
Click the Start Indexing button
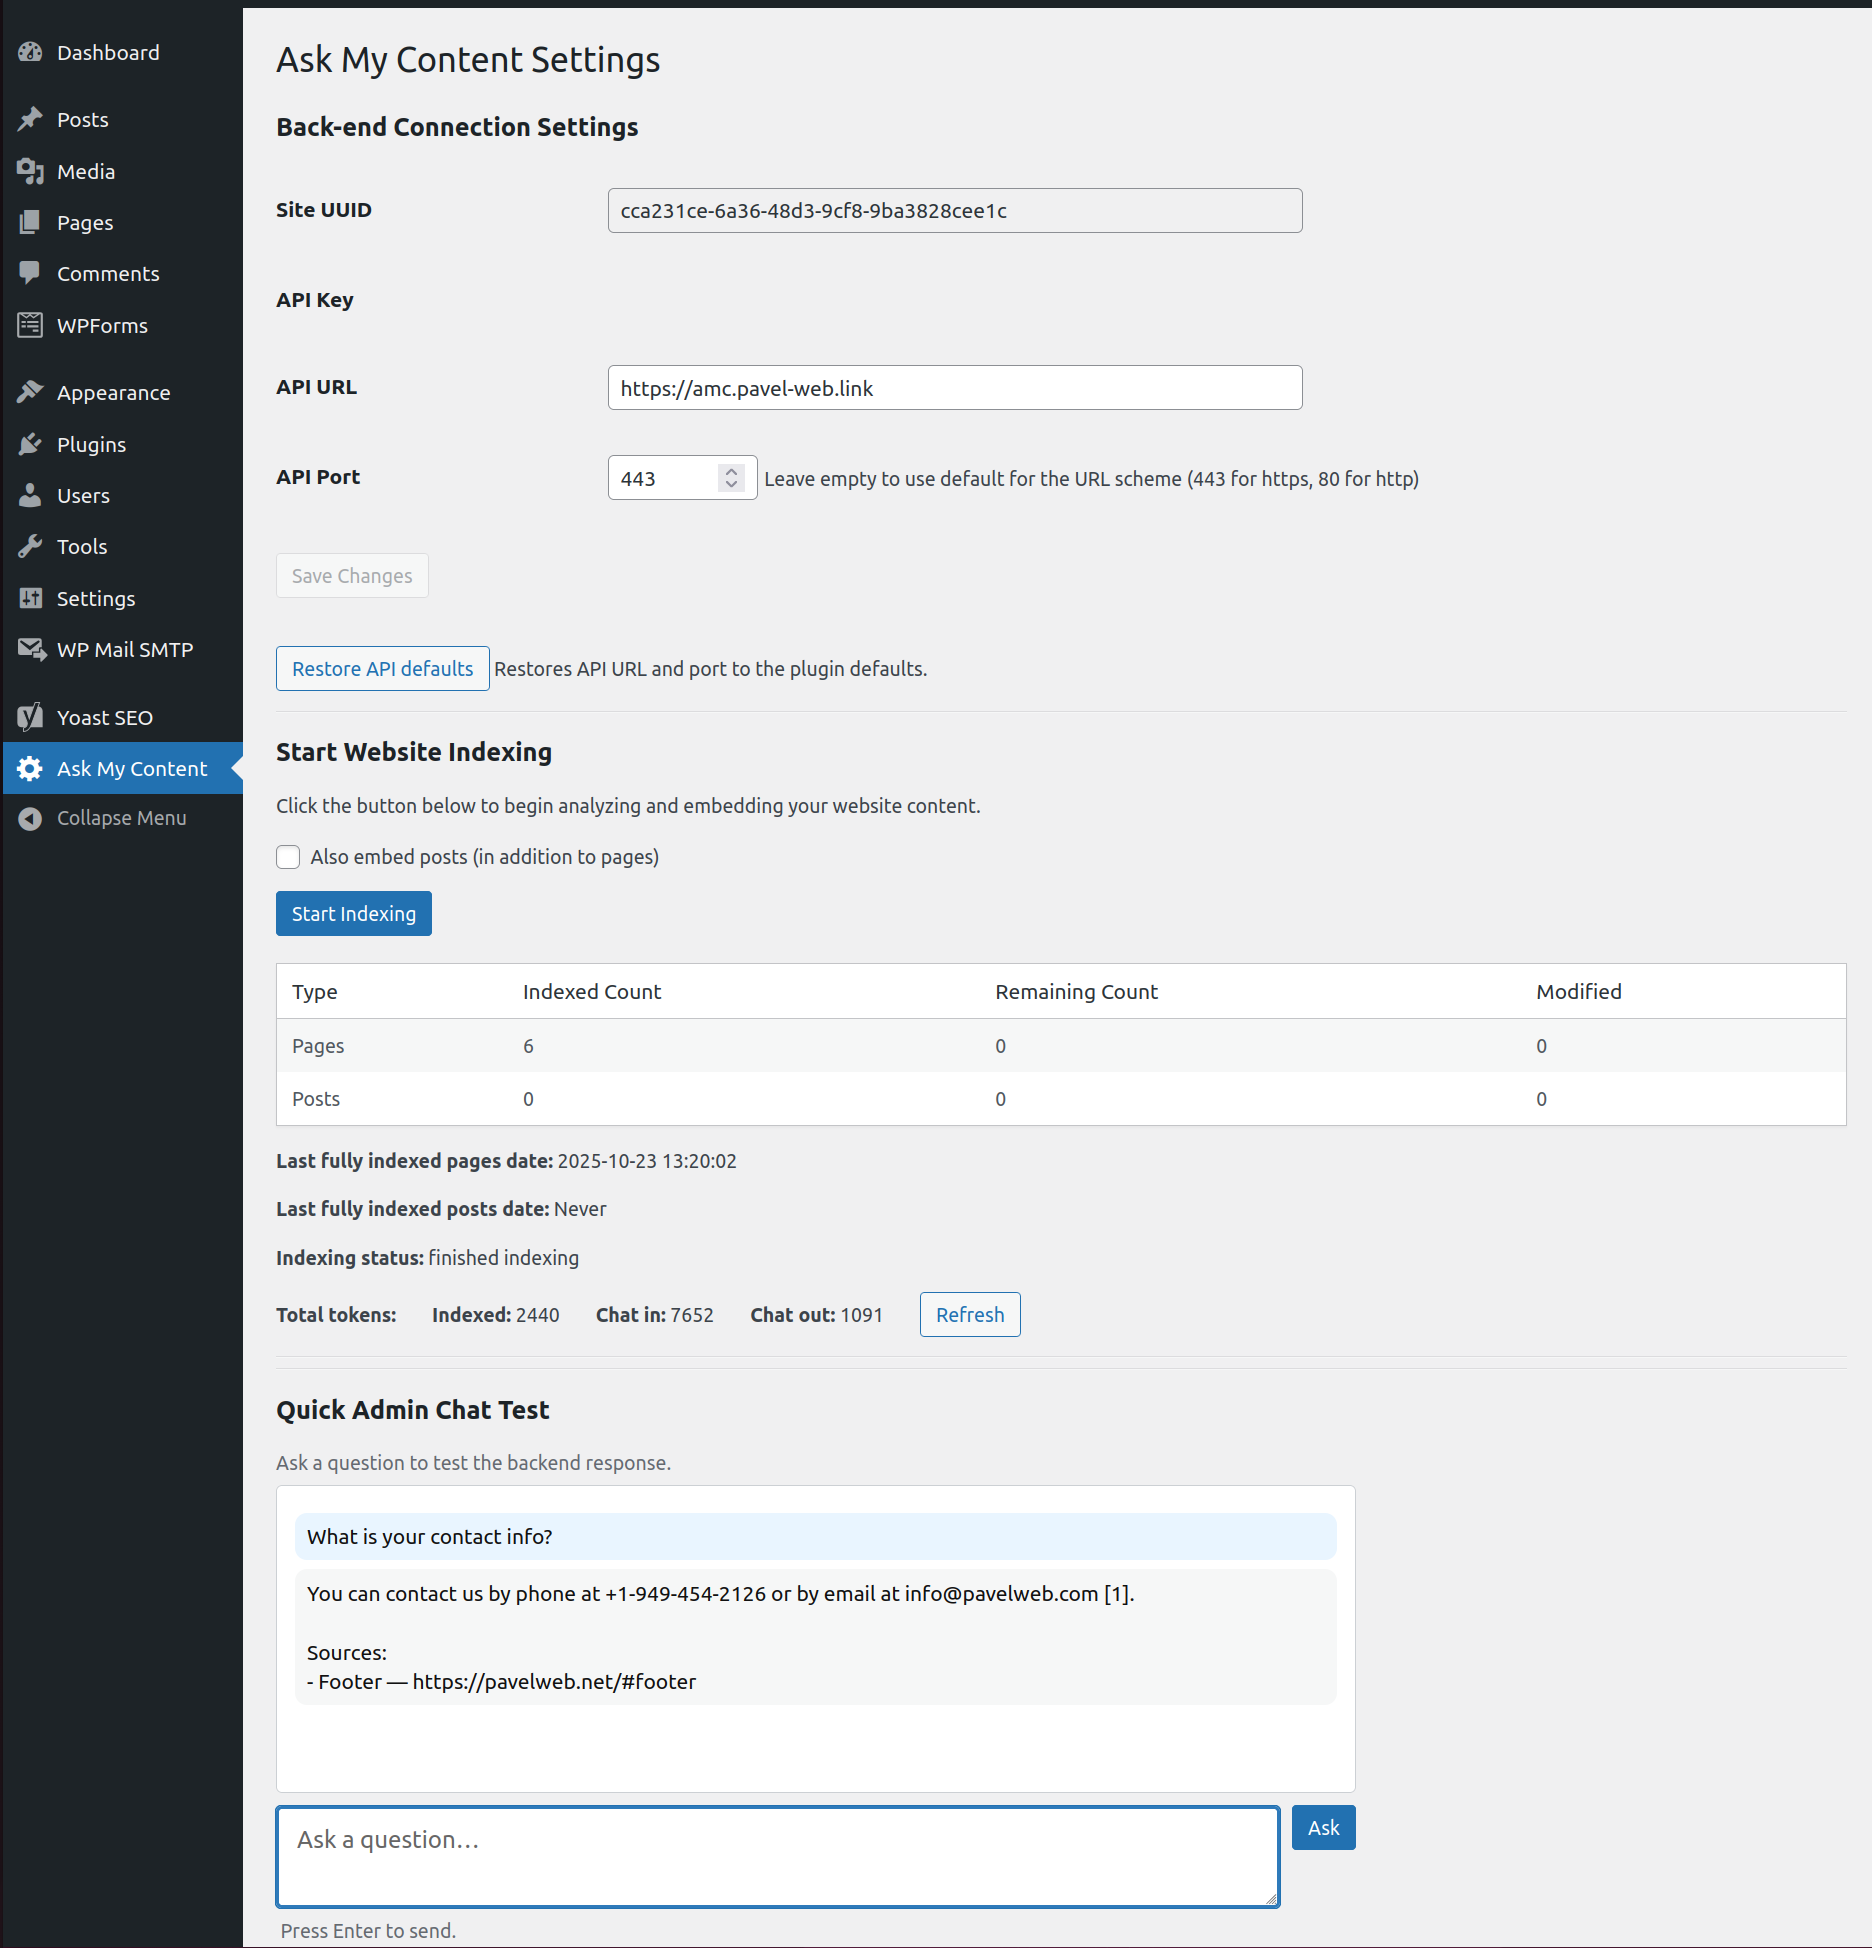pos(353,913)
